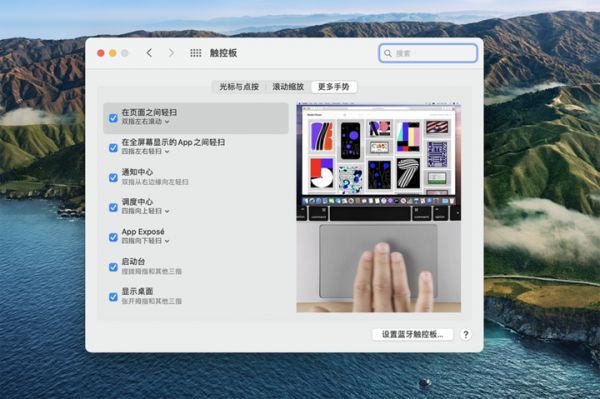Select the 更多手势 tab
600x399 pixels.
coord(334,87)
